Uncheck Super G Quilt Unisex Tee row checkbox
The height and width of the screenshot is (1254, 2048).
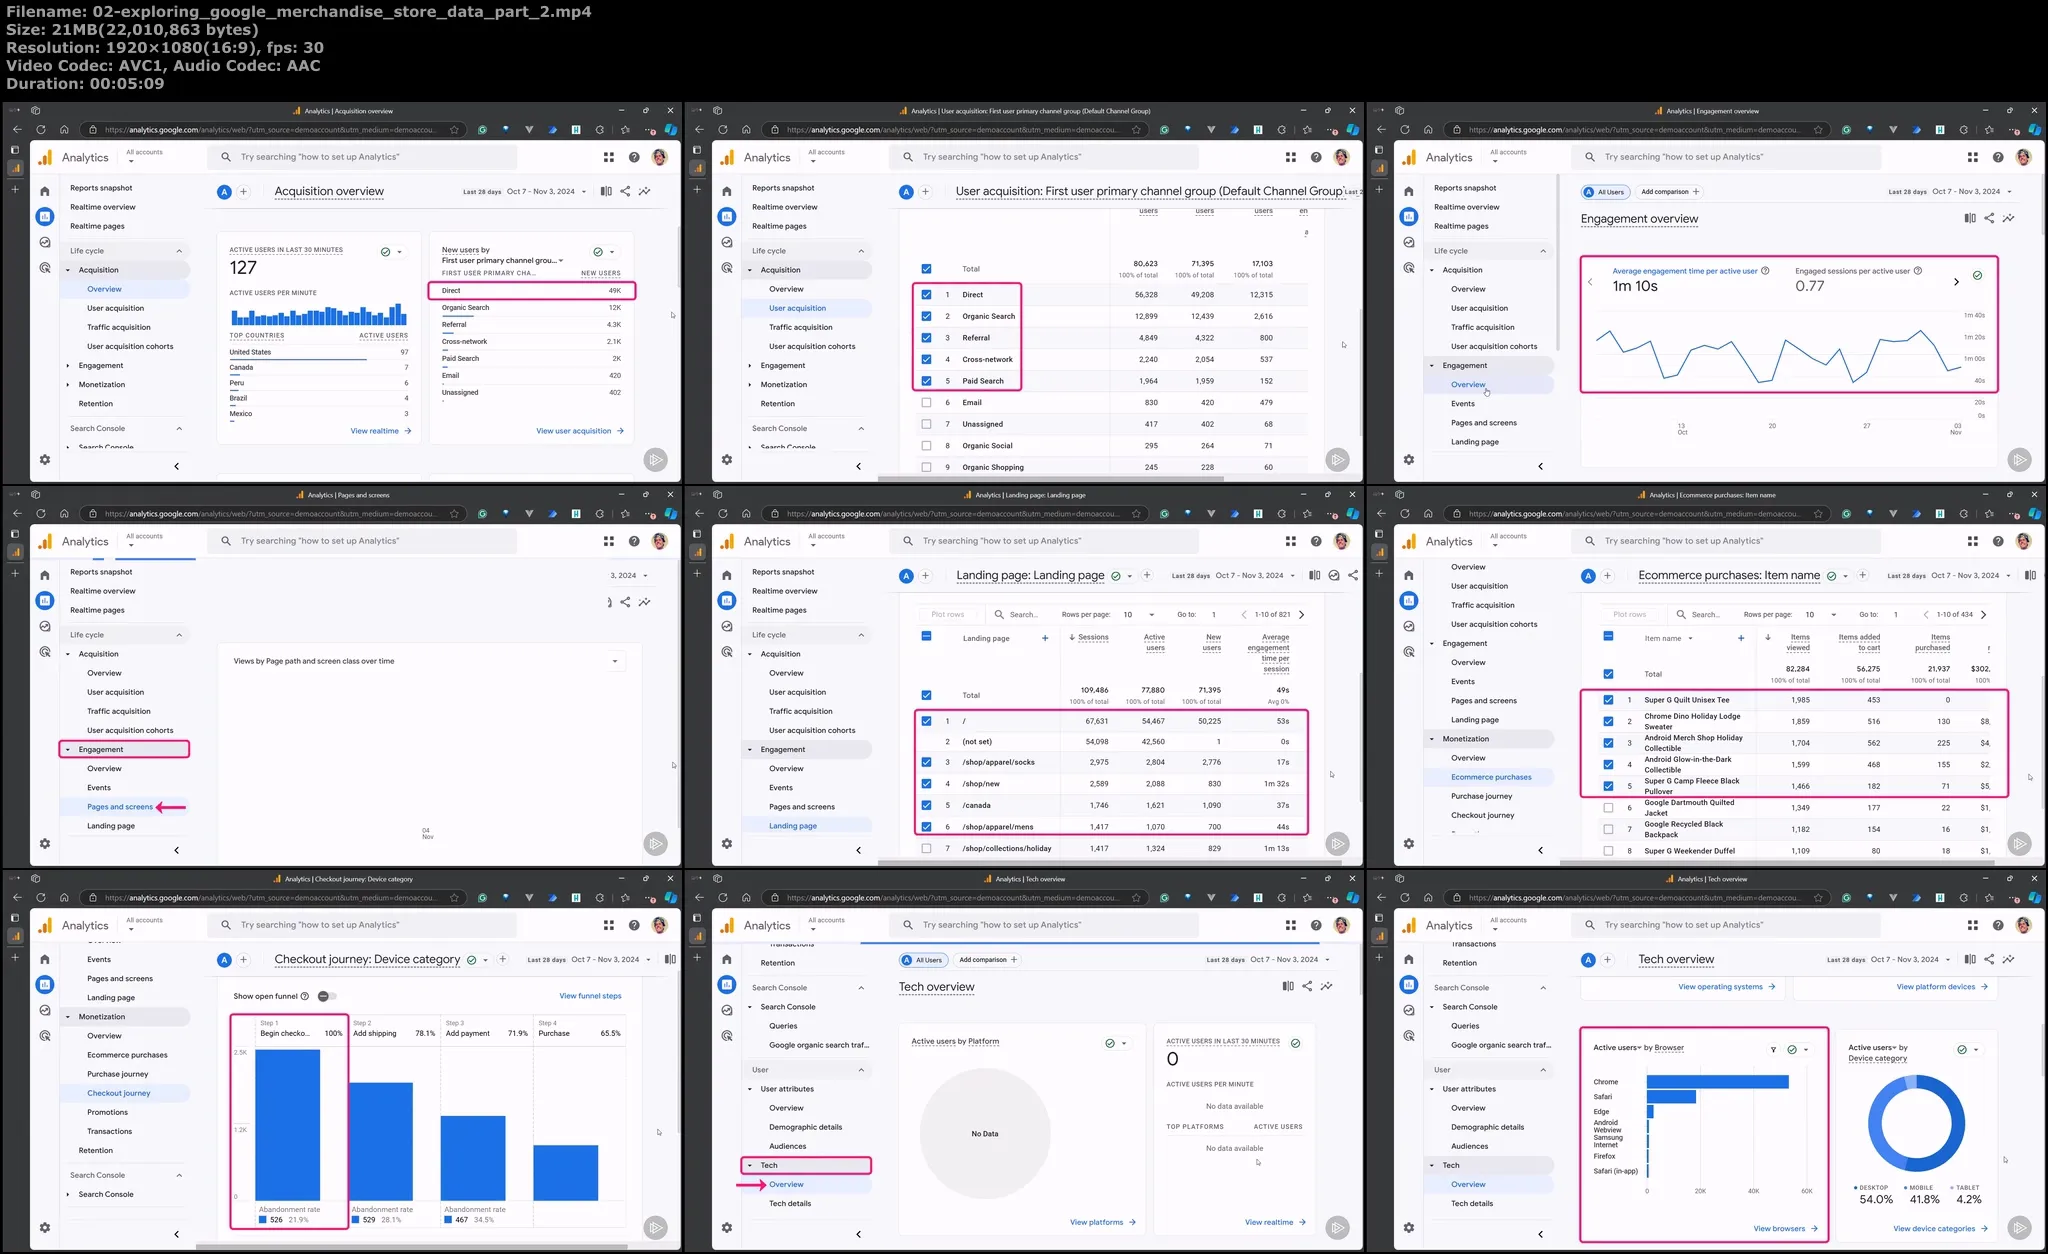point(1608,700)
